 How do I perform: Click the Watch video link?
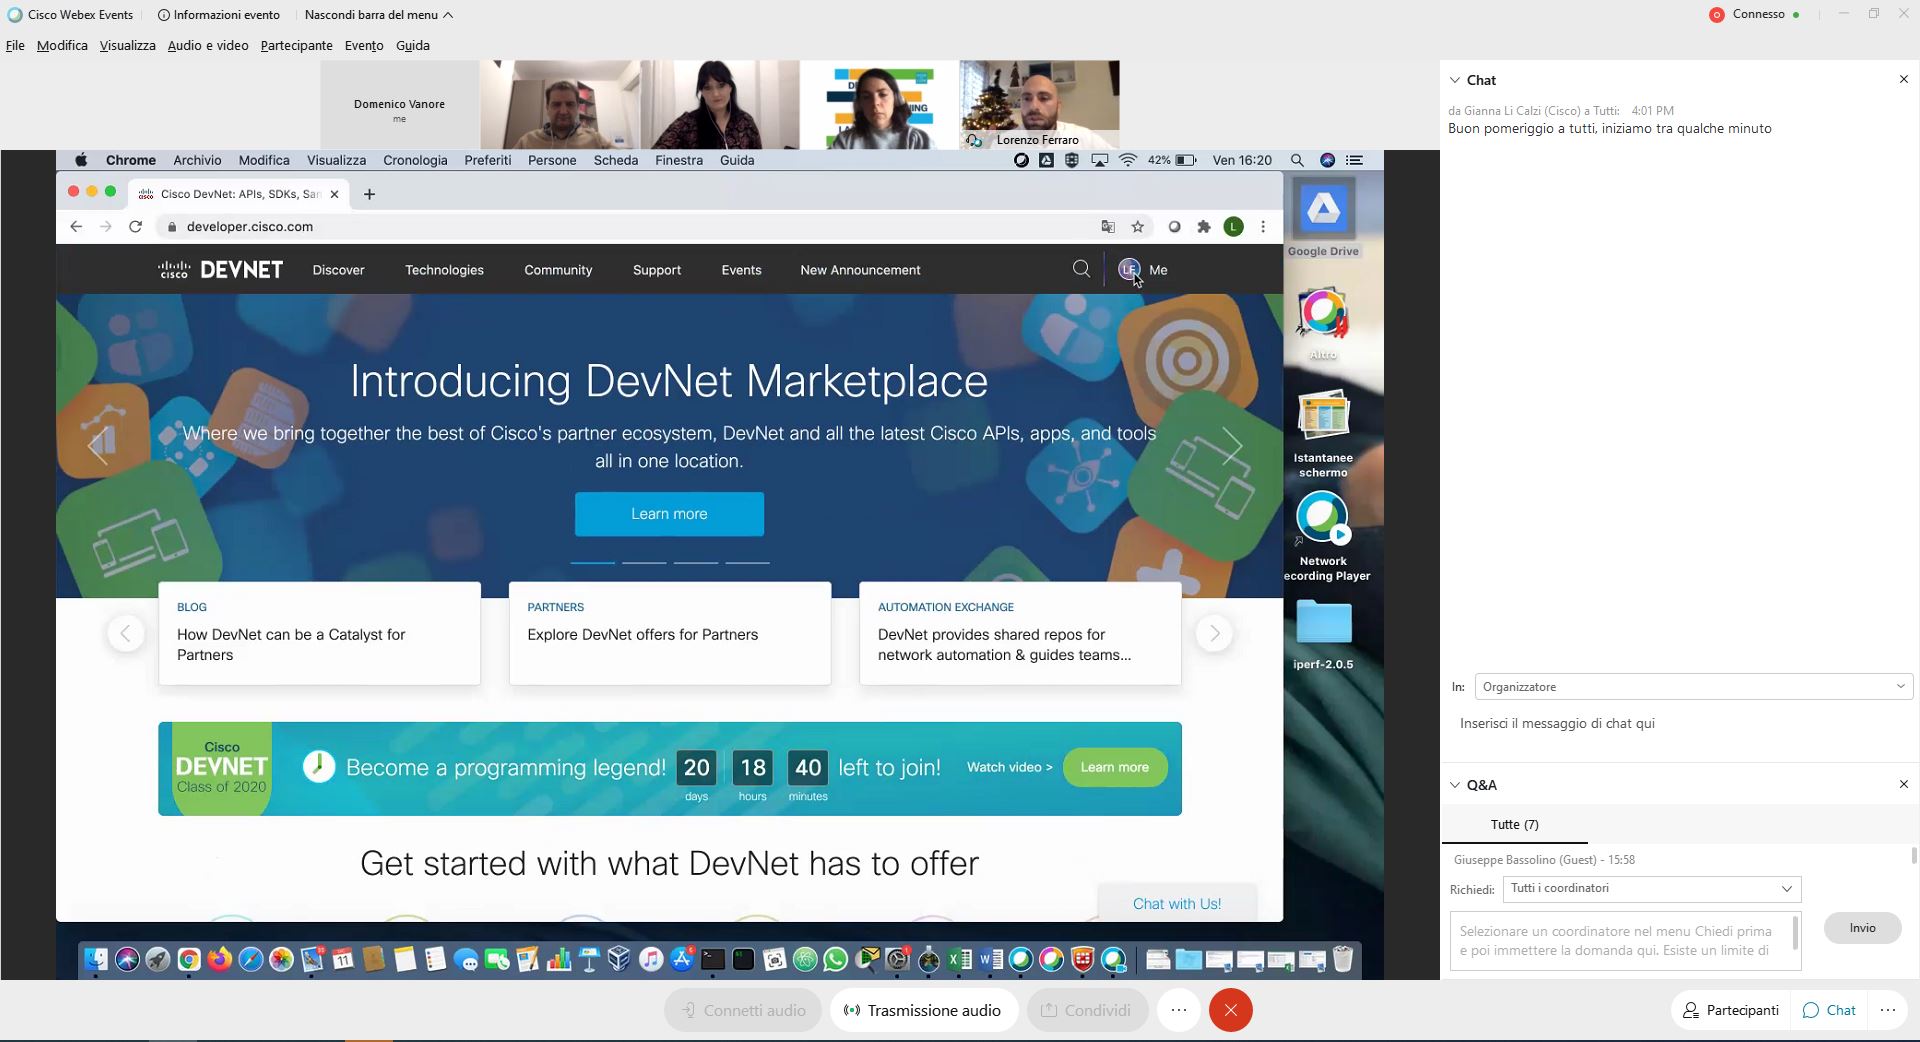click(x=1009, y=767)
